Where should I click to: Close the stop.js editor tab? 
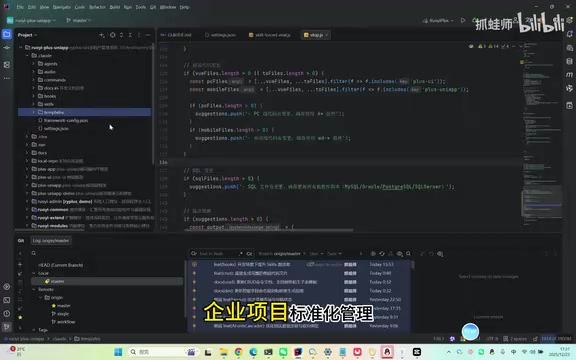pos(327,35)
